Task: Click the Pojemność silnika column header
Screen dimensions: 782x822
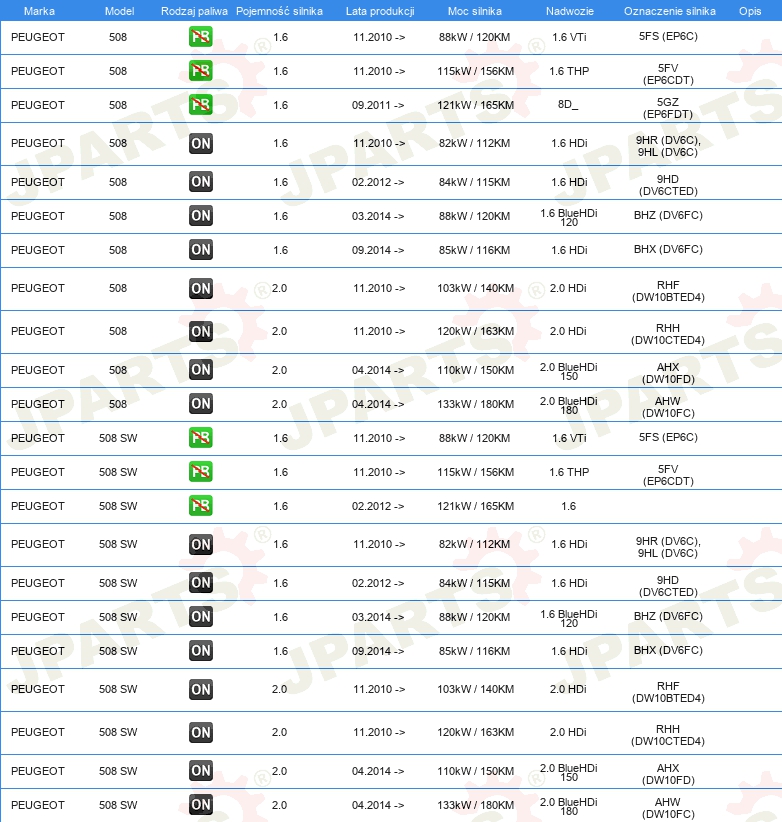Action: (x=279, y=11)
